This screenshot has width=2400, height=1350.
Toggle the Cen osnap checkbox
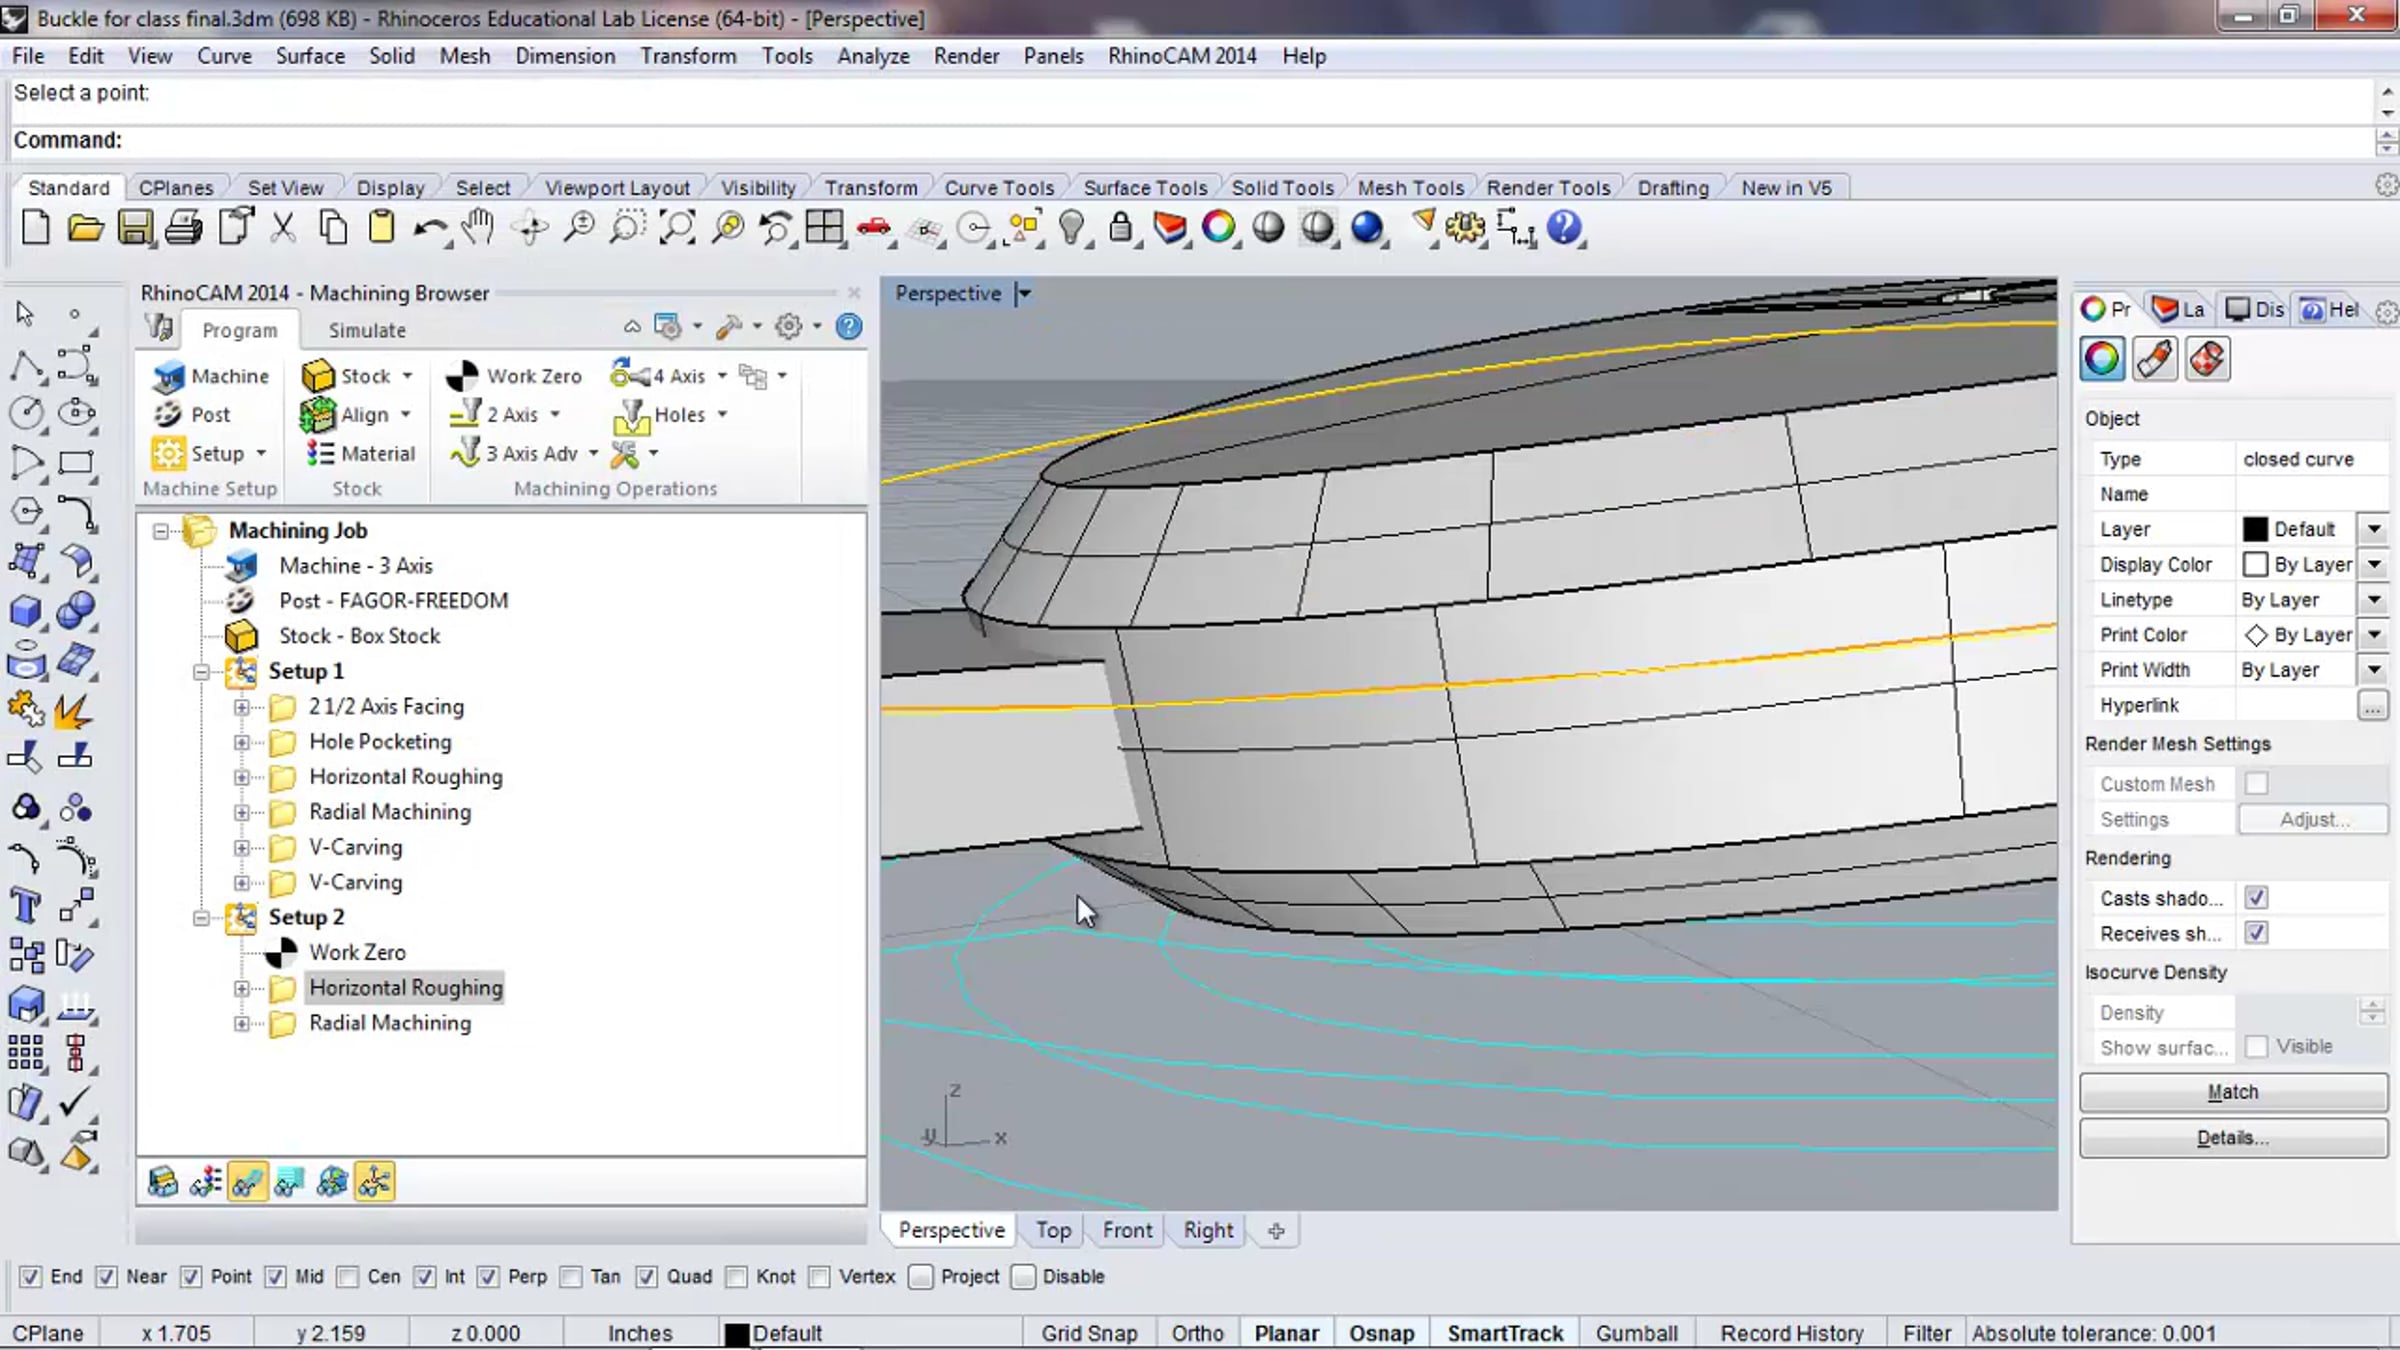348,1277
